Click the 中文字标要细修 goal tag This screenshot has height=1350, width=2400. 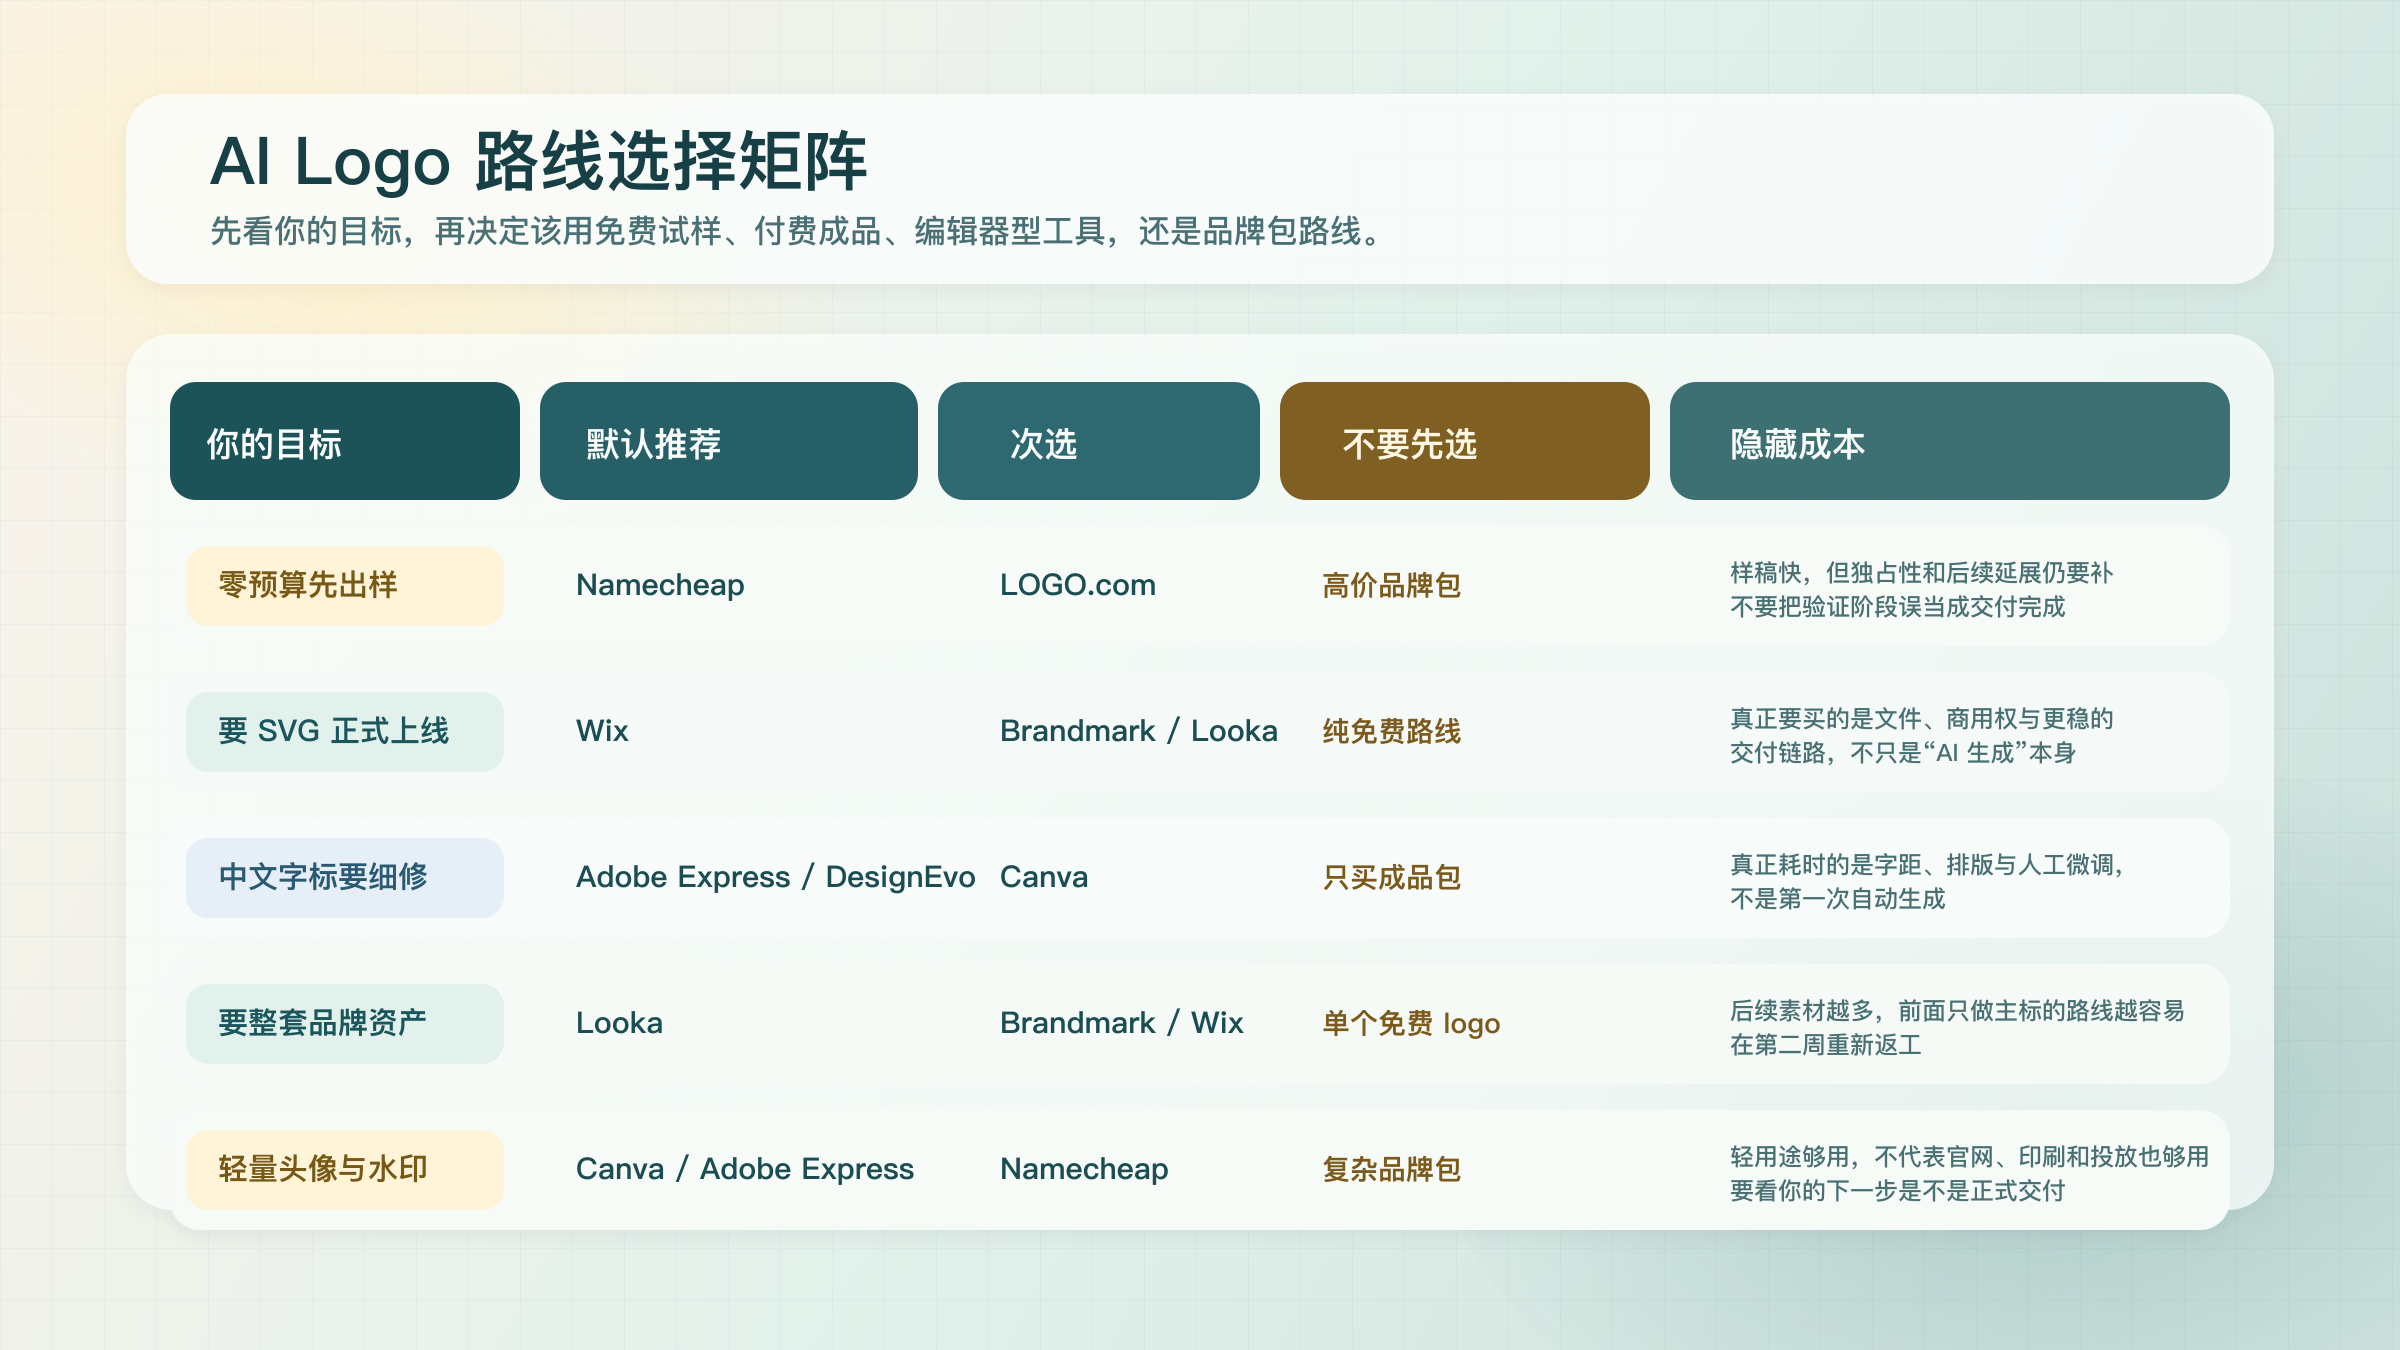coord(344,877)
